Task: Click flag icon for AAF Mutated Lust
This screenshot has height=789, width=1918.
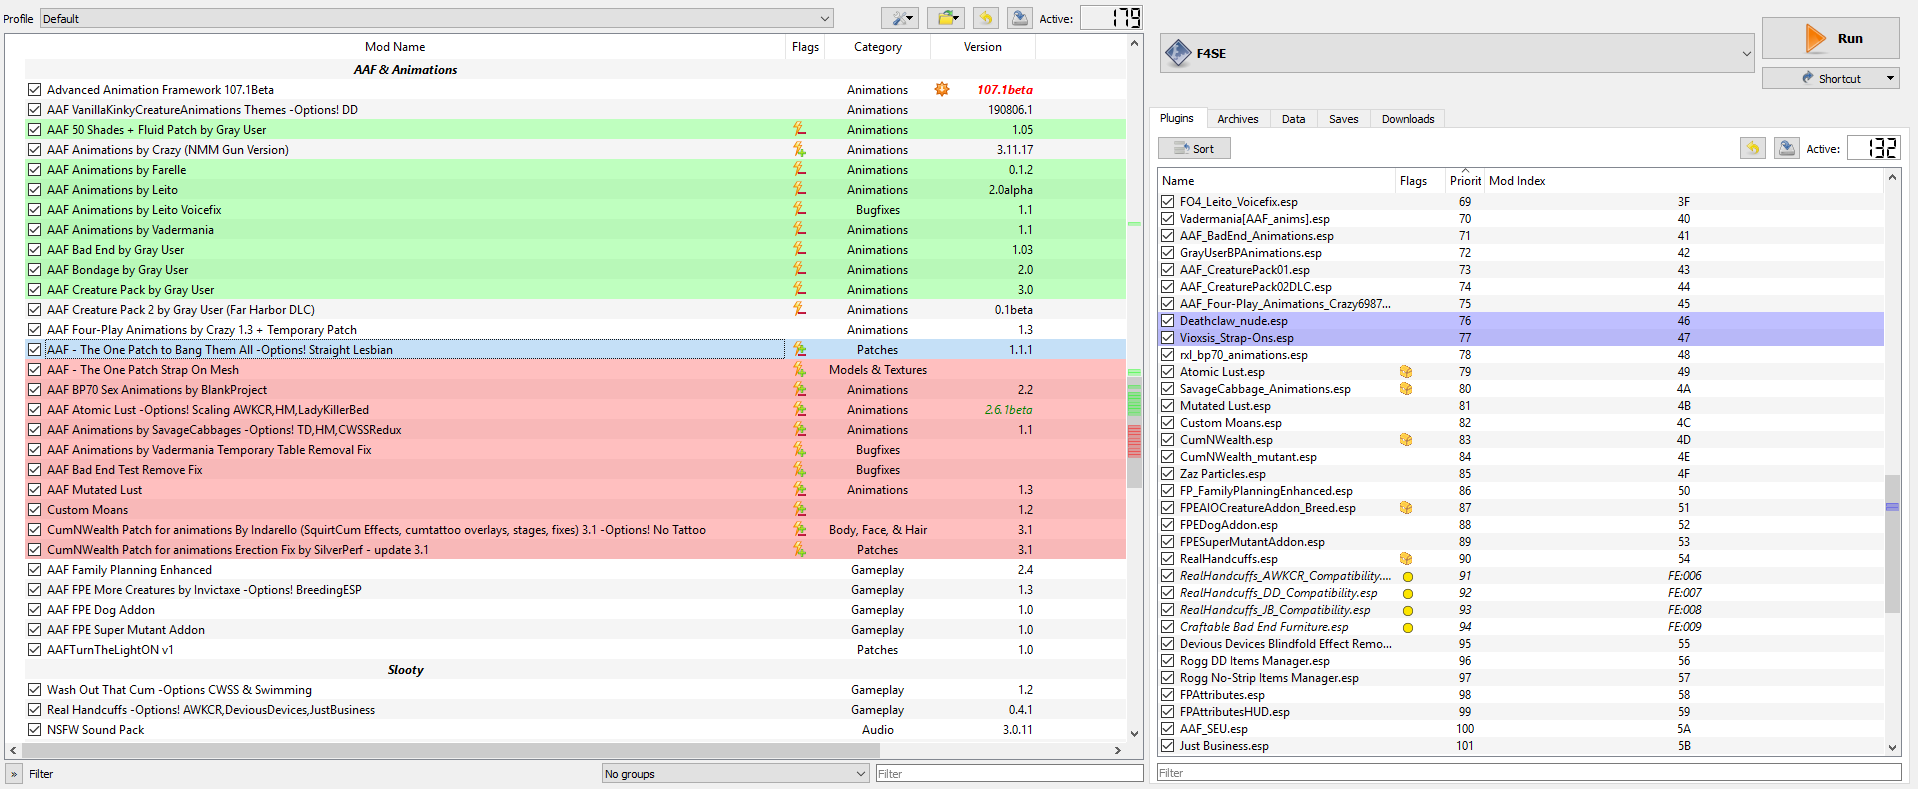Action: coord(799,489)
